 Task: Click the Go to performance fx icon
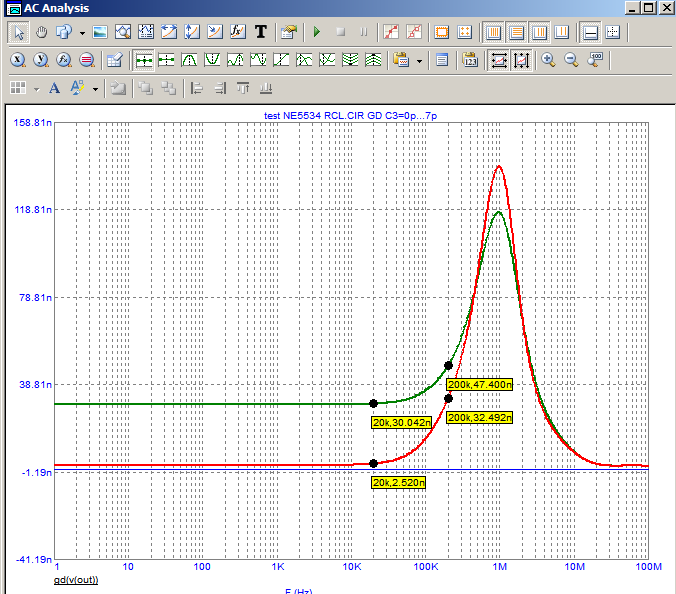click(64, 60)
